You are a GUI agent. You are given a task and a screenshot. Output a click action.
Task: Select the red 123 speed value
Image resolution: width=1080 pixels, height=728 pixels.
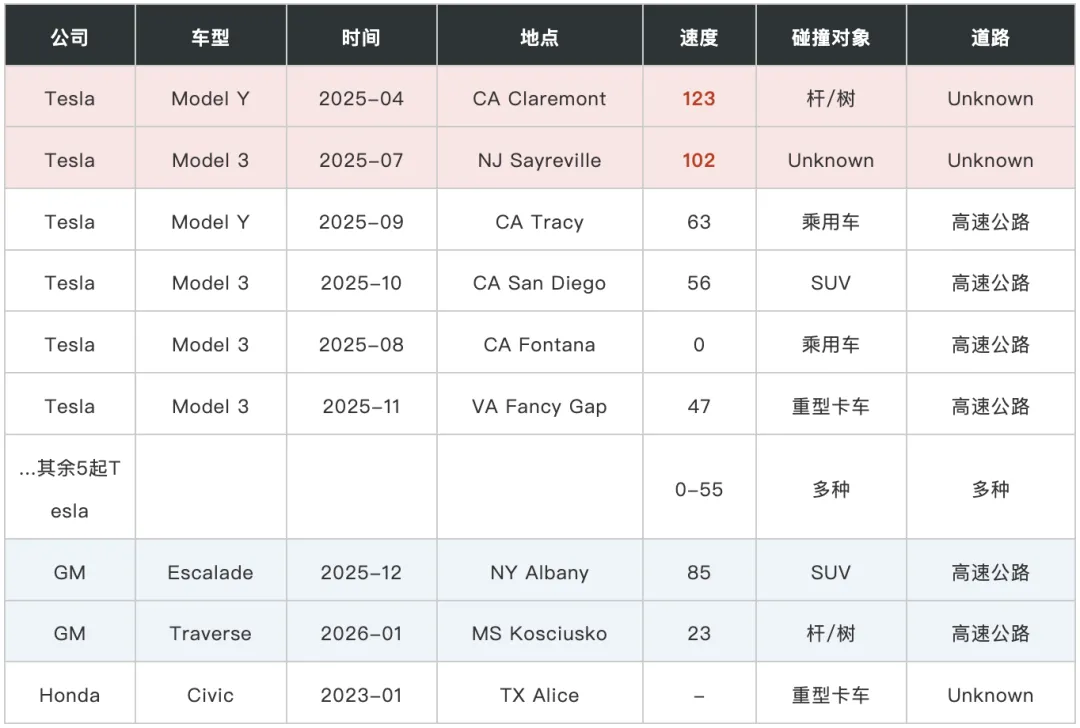699,98
